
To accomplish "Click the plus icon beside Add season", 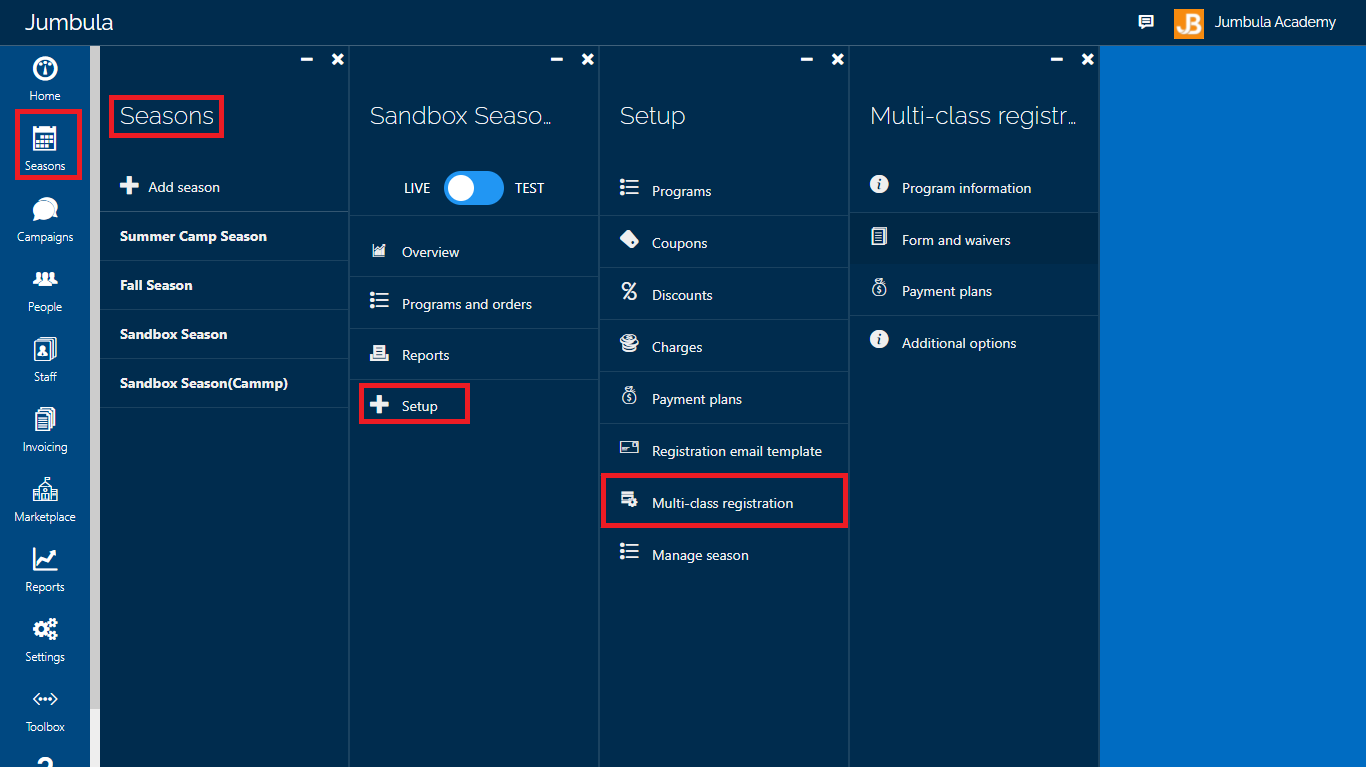I will pos(129,186).
